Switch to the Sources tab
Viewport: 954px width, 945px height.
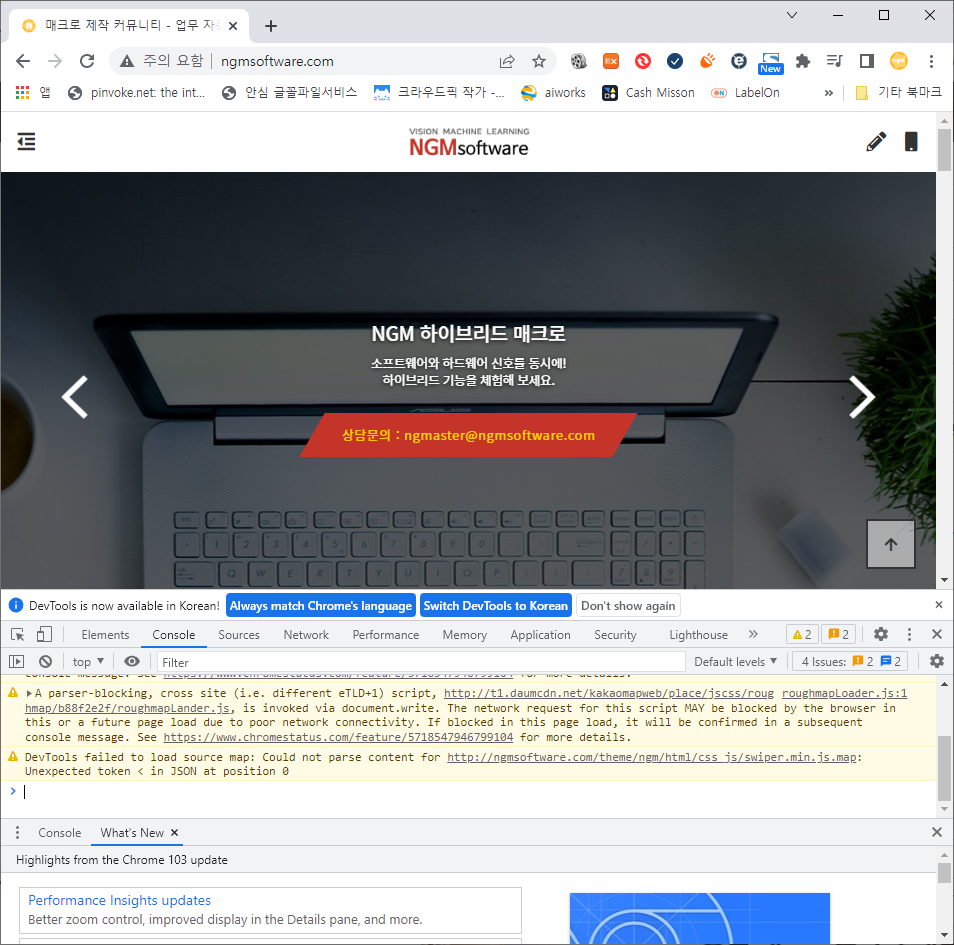pyautogui.click(x=239, y=635)
